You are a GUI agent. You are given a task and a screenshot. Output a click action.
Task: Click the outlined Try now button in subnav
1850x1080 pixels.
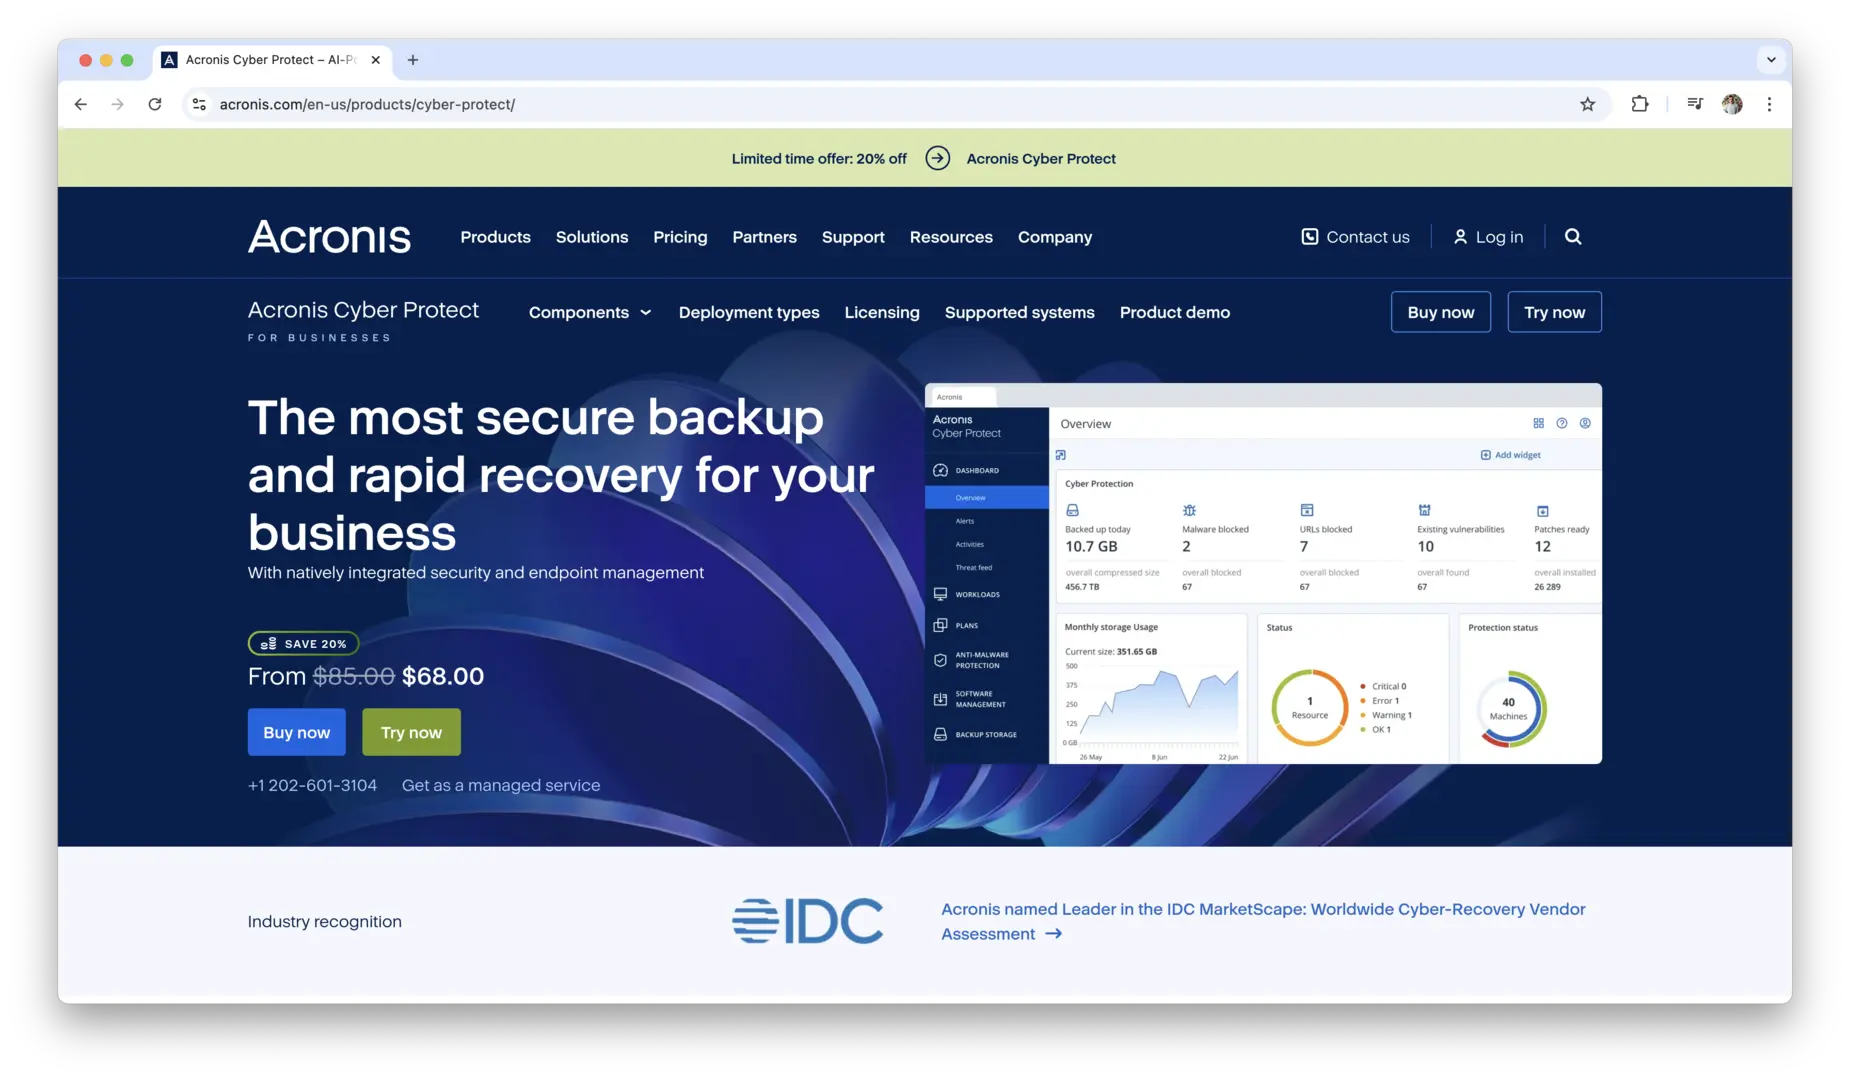(1555, 312)
